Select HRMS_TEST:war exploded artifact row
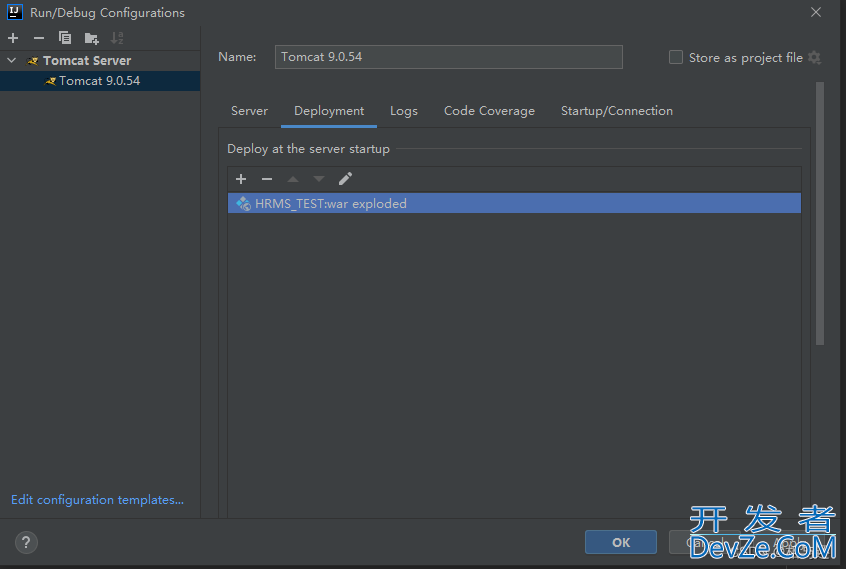 coord(514,203)
